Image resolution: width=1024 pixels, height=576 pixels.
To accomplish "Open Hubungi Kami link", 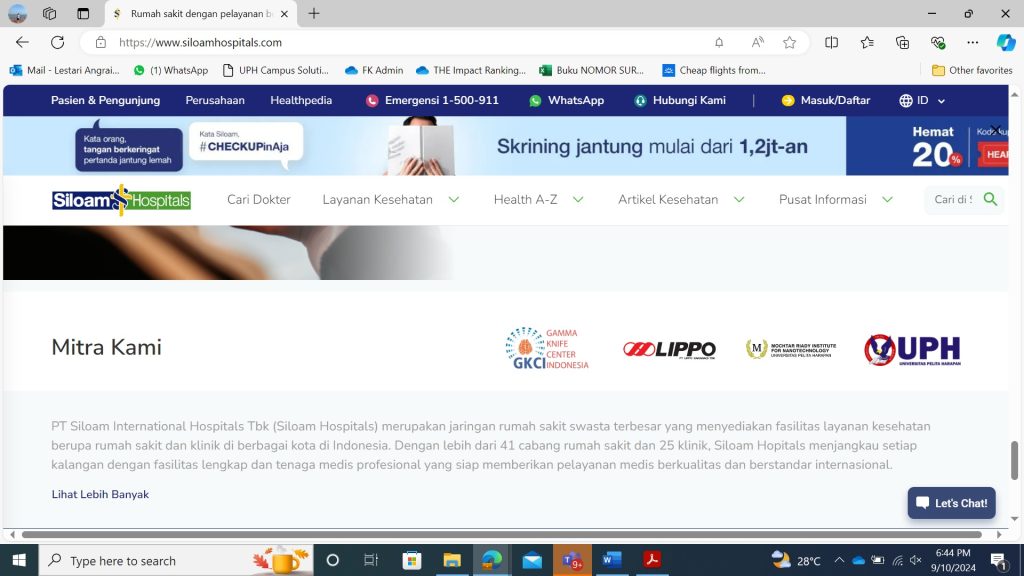I will point(679,101).
